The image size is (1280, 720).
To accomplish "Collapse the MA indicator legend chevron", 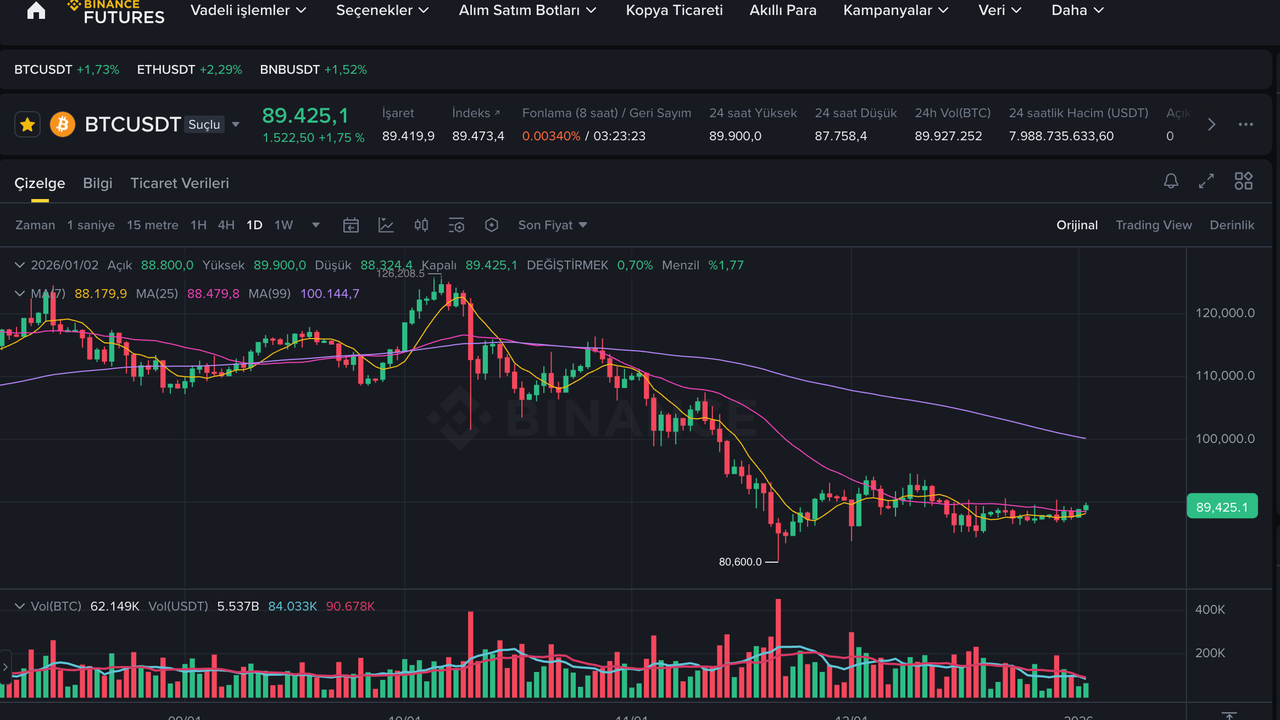I will coord(20,293).
